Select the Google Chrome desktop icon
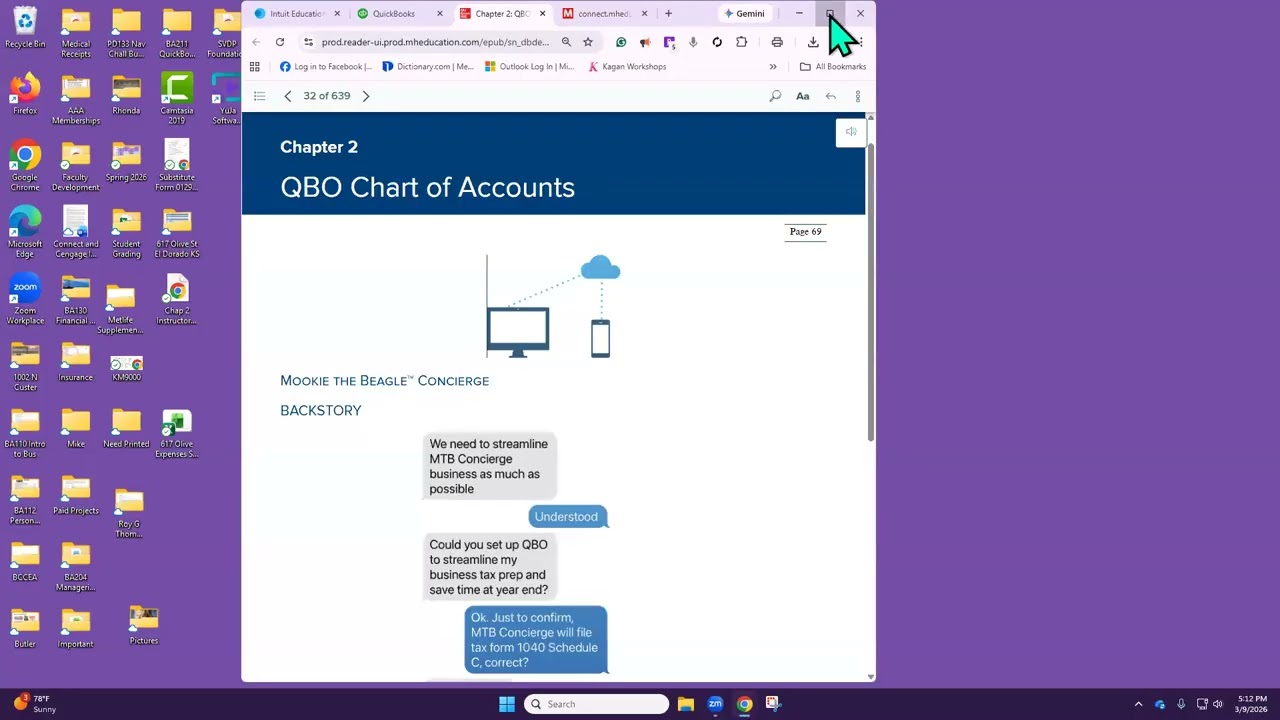 pos(25,166)
